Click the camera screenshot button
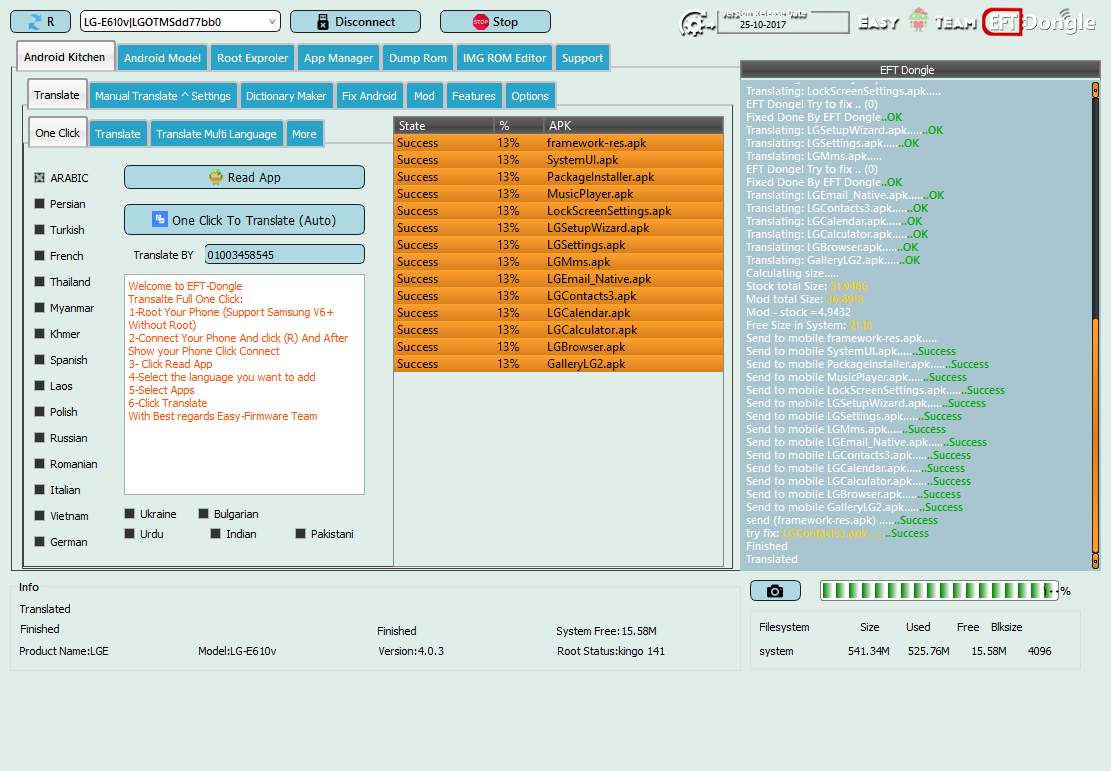This screenshot has width=1111, height=771. [x=775, y=591]
